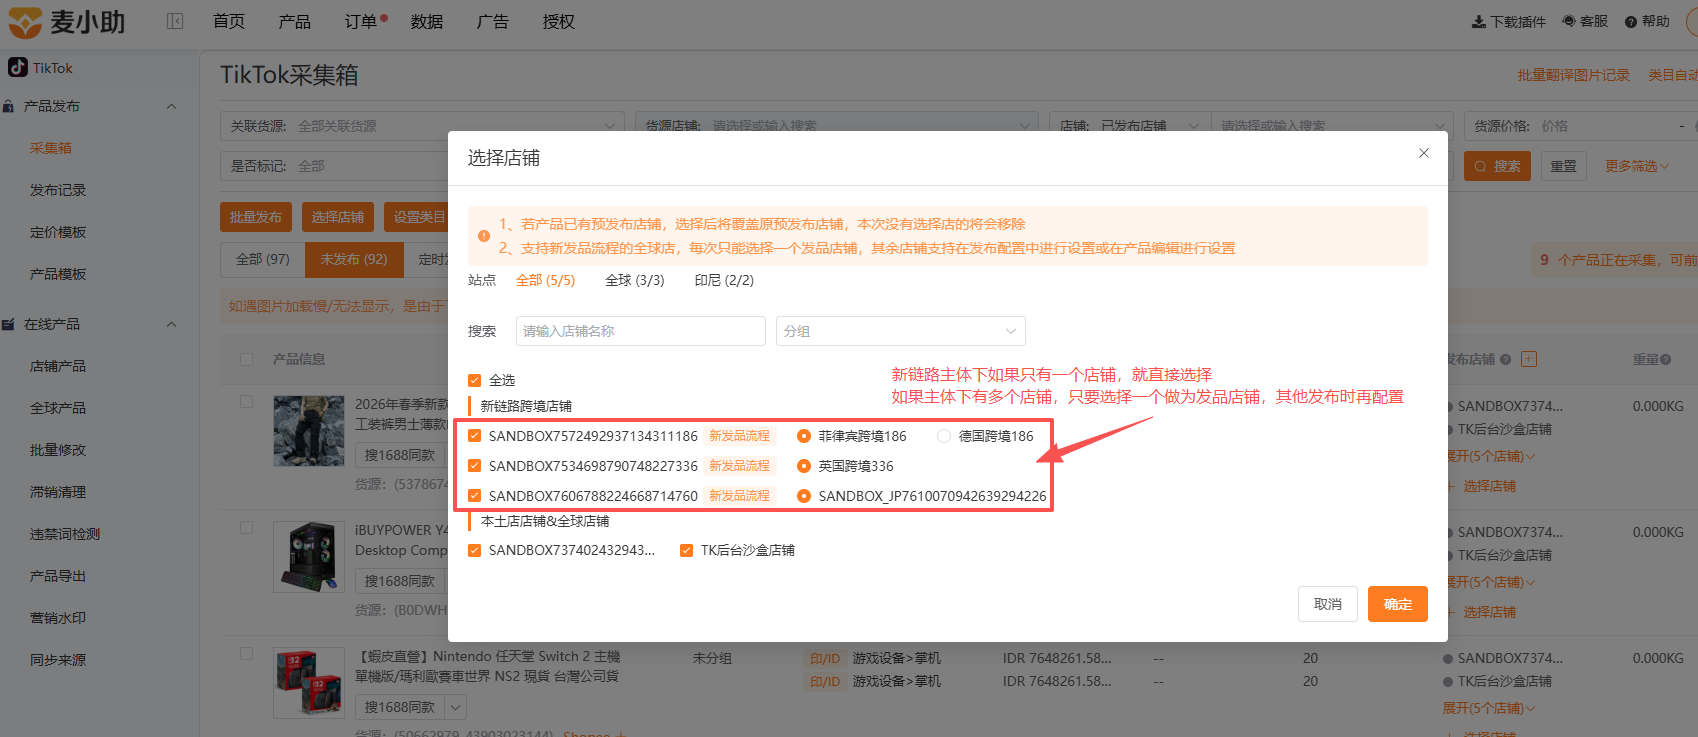Click the orange 搜索 button
Viewport: 1698px width, 737px height.
(x=1497, y=166)
